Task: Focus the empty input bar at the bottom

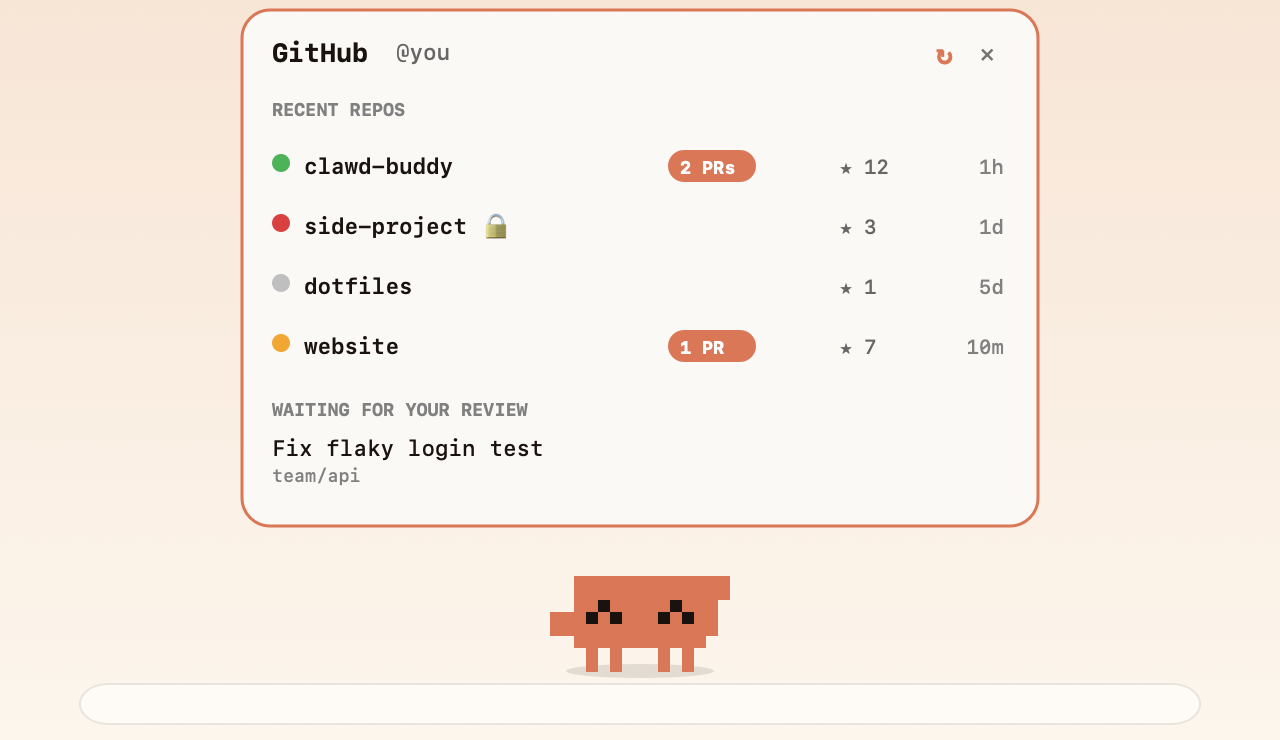Action: 640,704
